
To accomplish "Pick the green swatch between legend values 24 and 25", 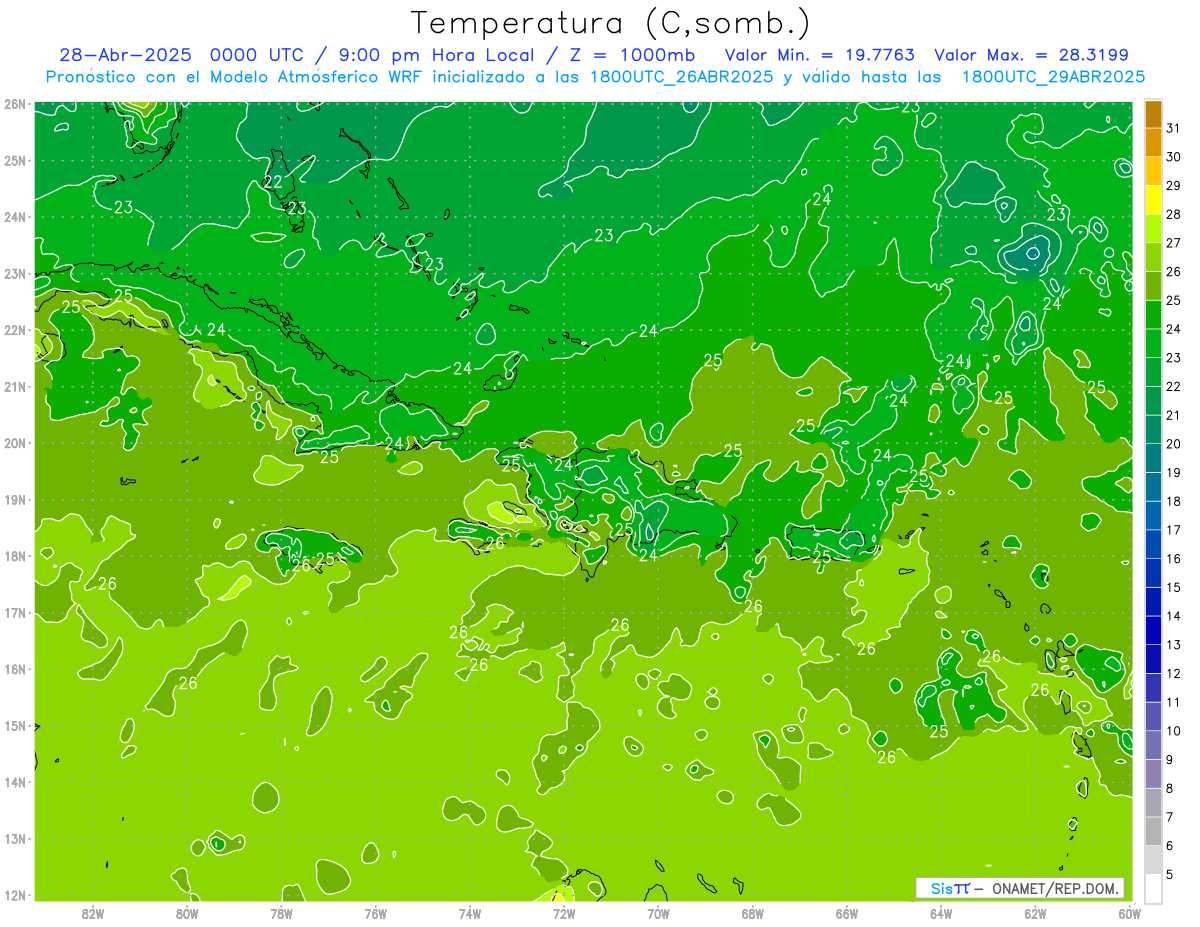I will click(x=1153, y=315).
